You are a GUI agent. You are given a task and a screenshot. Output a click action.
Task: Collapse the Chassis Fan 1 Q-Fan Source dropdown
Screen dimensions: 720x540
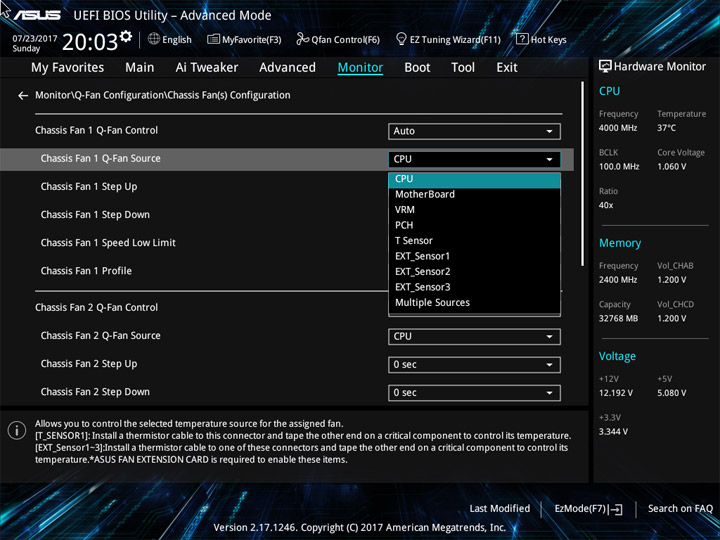474,159
